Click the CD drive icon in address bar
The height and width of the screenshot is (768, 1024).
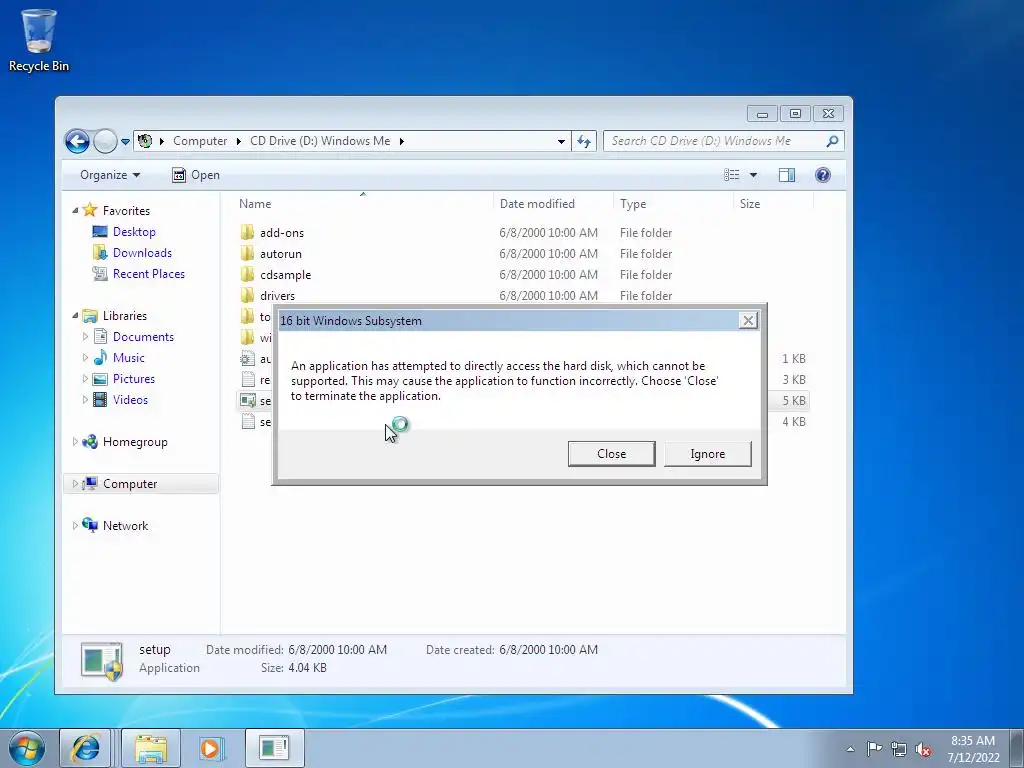[145, 141]
